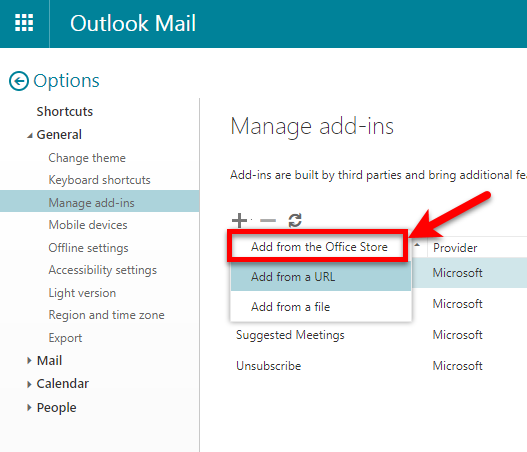Go to Mobile devices settings
This screenshot has height=452, width=527.
(88, 225)
